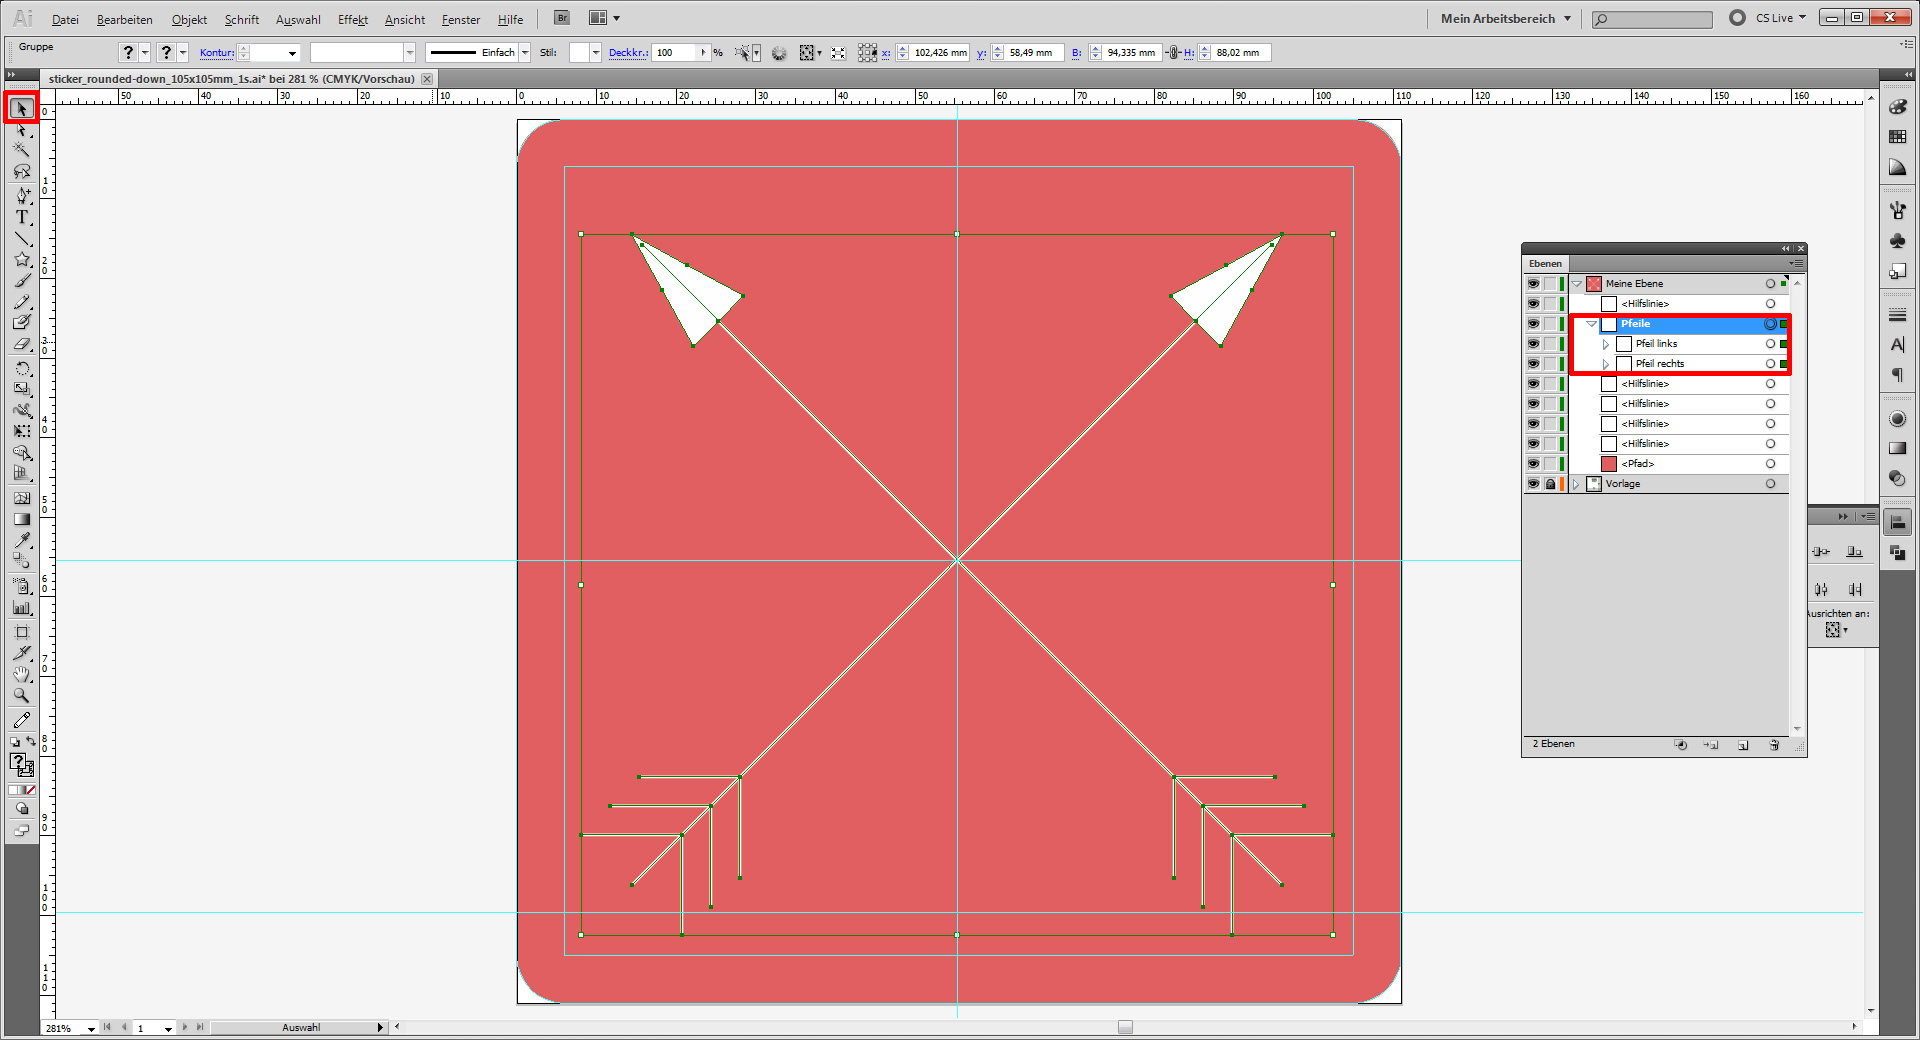
Task: Hide the Pfeile group via eye icon
Action: click(1533, 324)
